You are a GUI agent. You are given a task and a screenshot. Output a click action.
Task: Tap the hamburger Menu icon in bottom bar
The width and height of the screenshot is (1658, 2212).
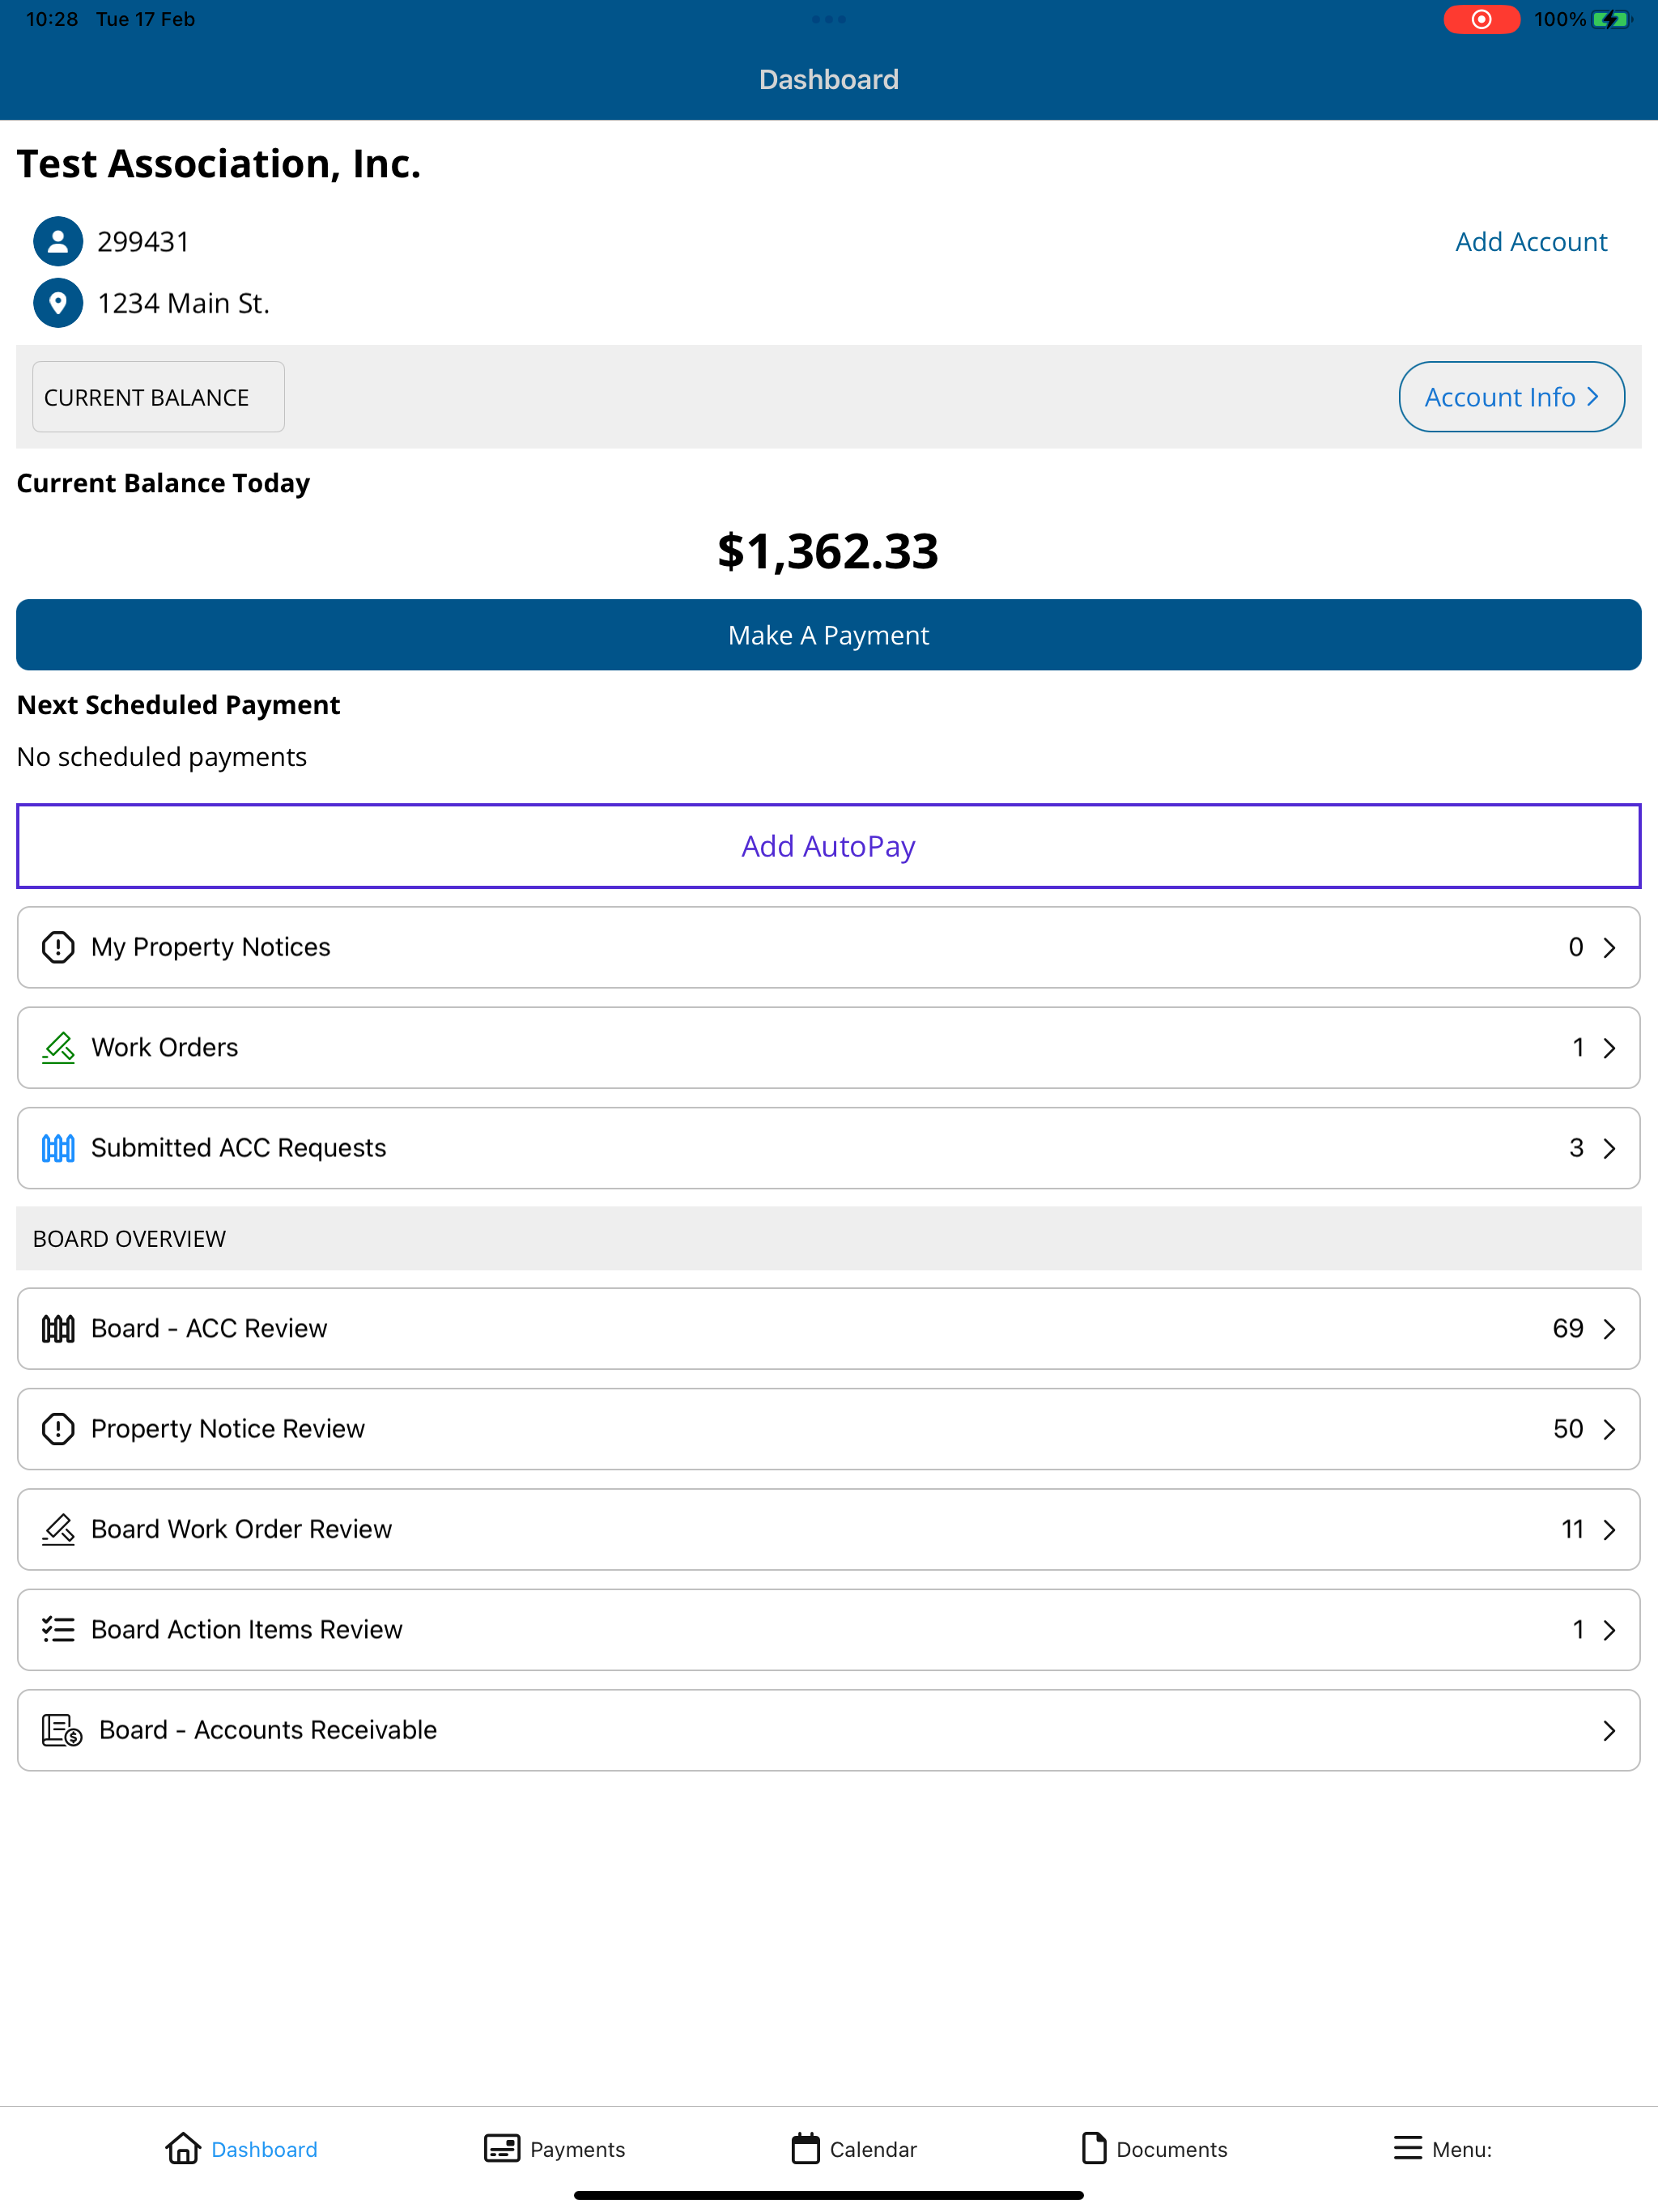pos(1408,2148)
